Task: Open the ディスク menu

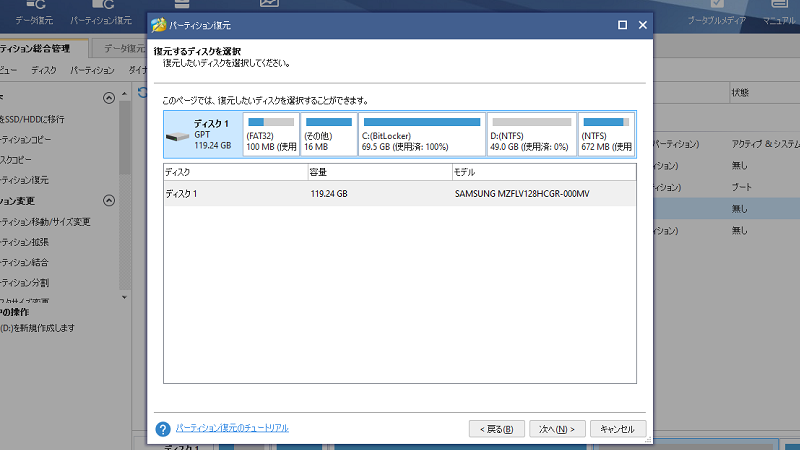Action: coord(44,70)
